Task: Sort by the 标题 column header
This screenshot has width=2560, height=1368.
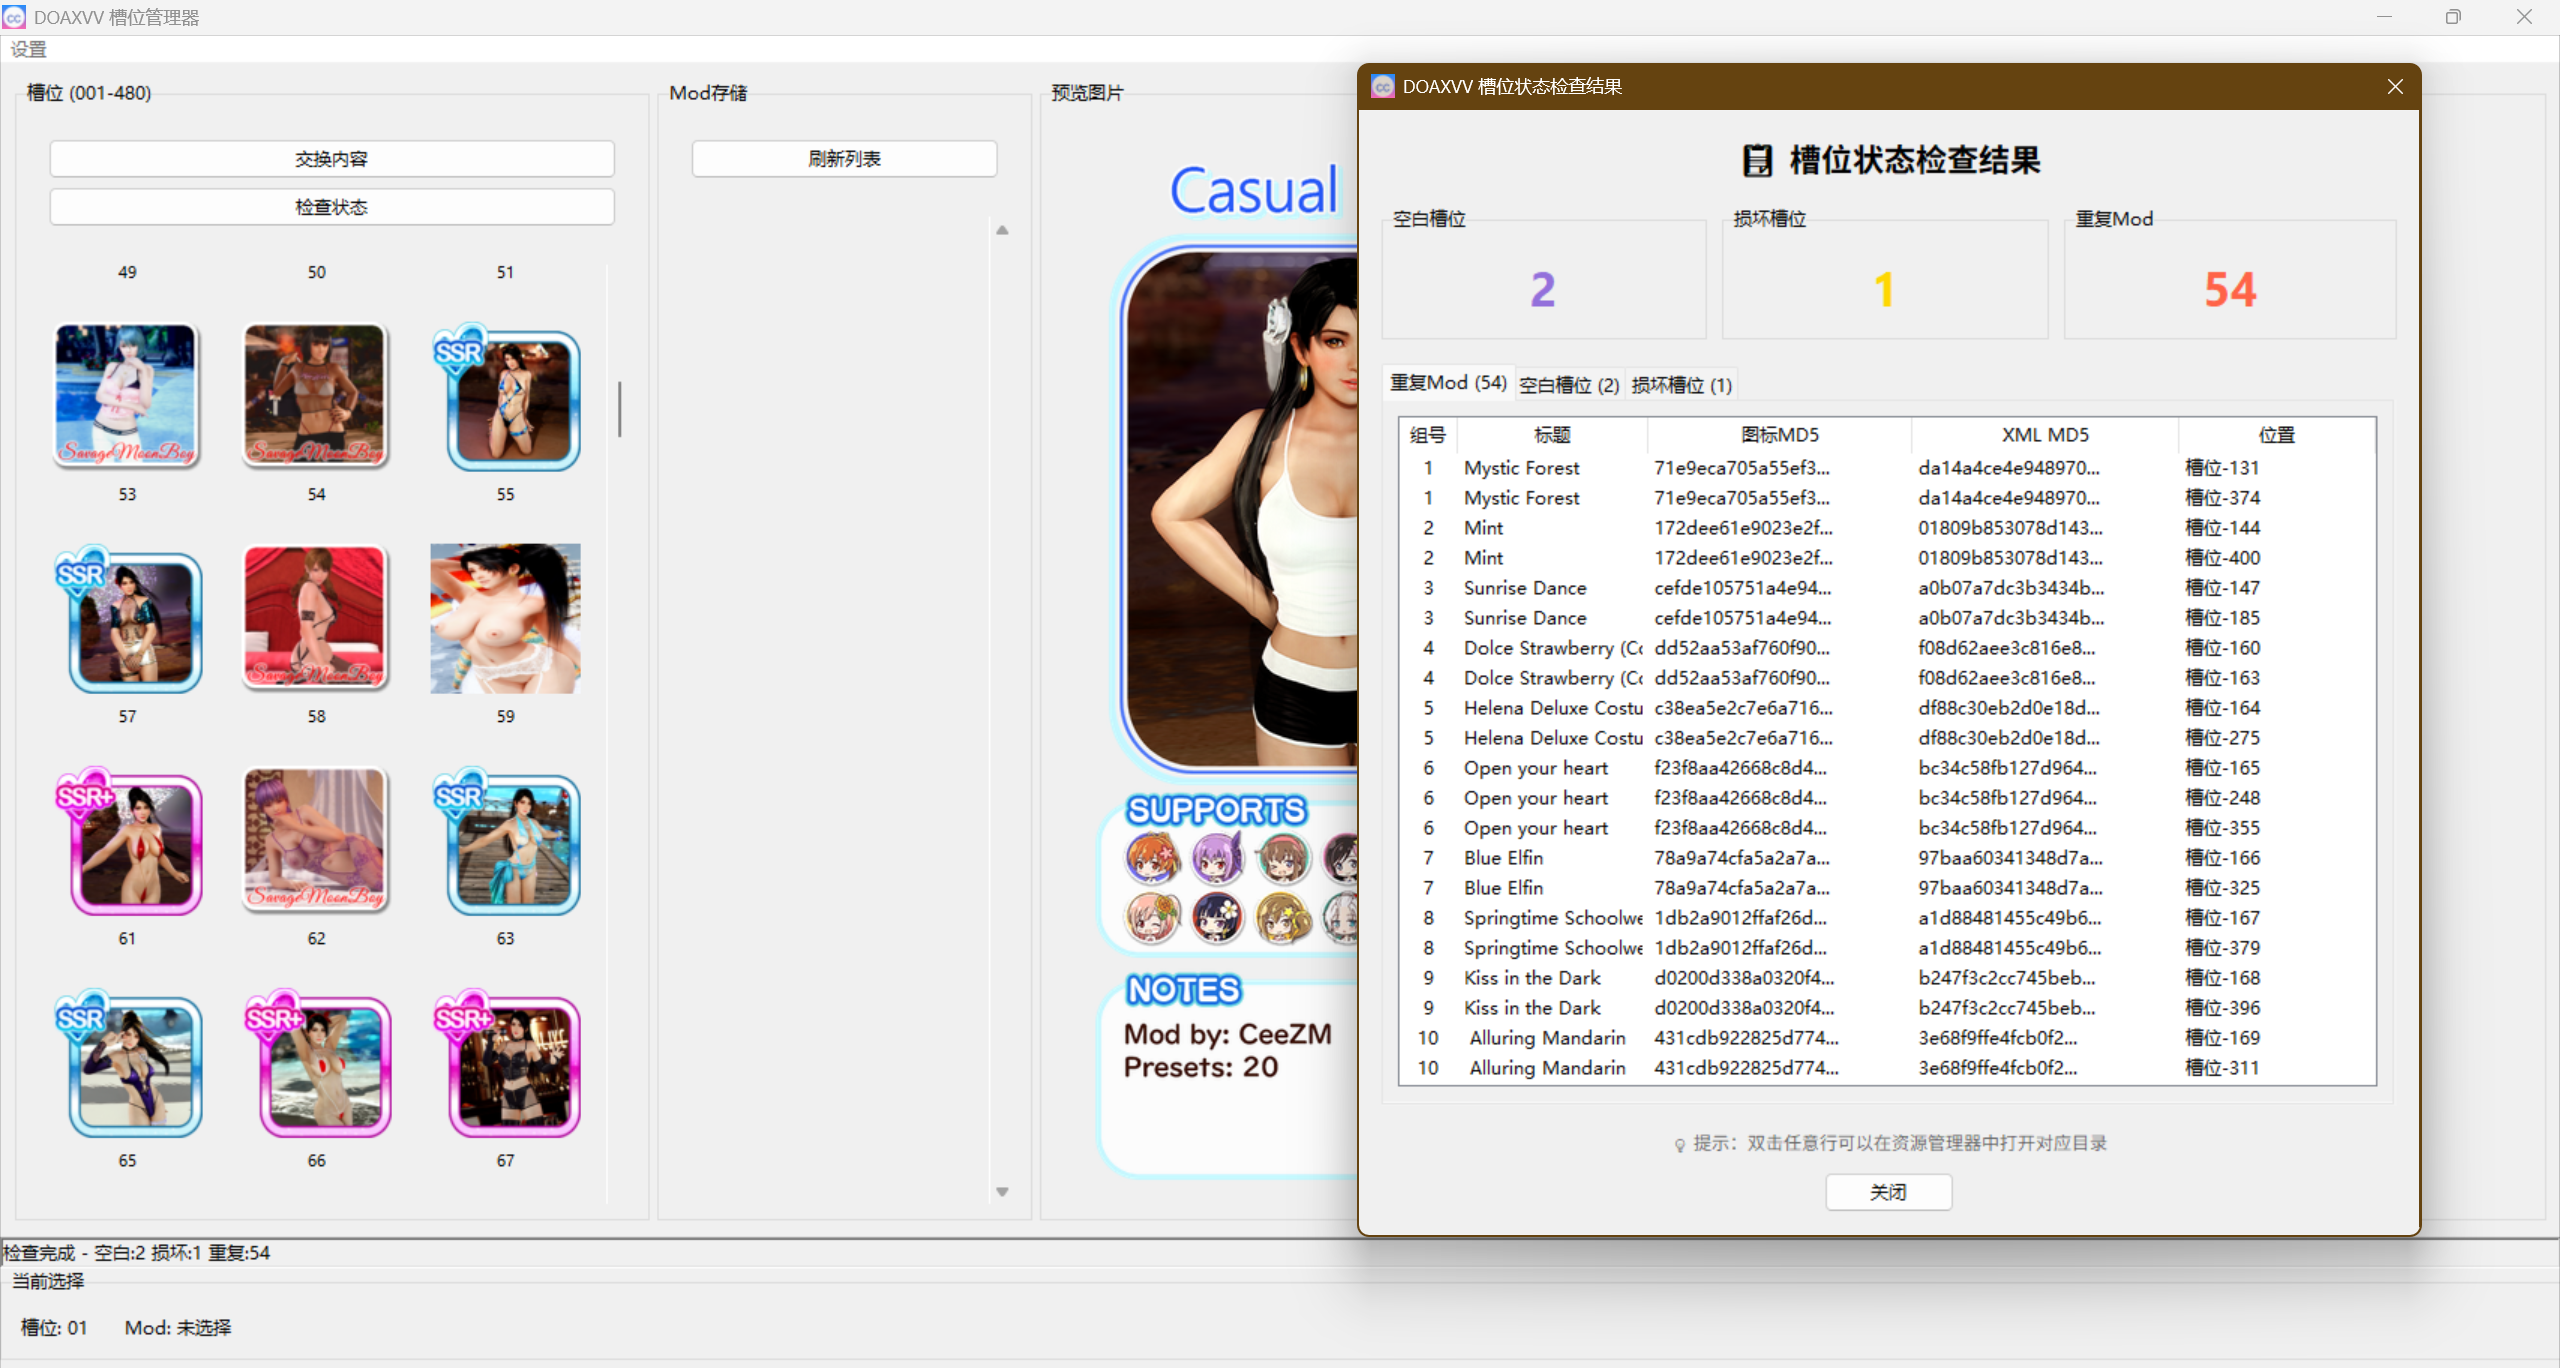Action: [1552, 435]
